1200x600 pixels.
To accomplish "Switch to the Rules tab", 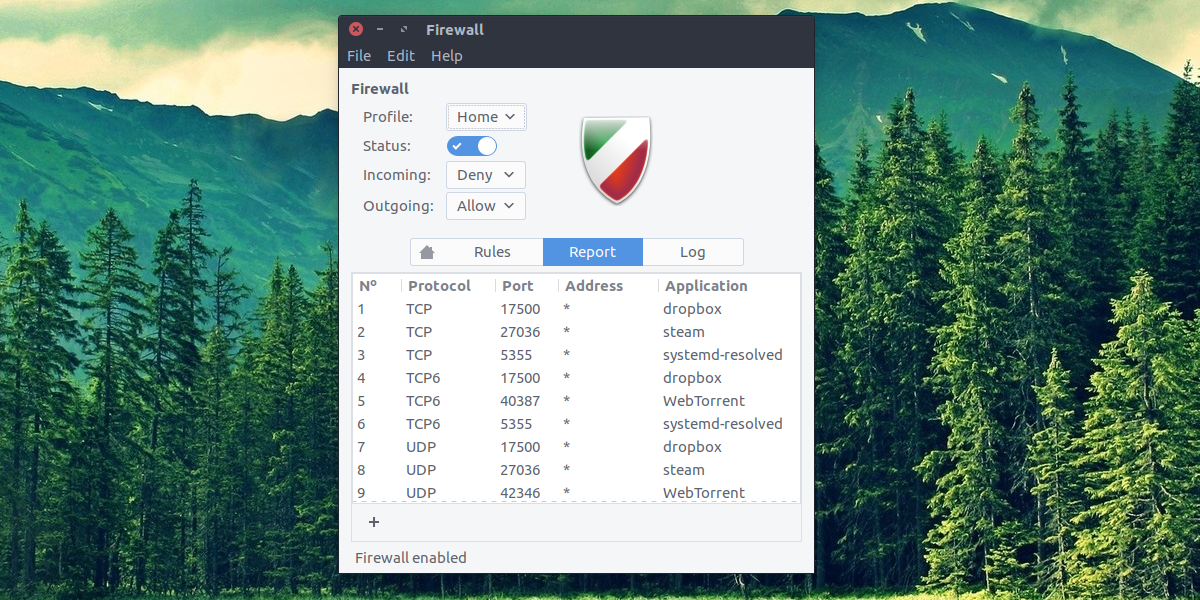I will pyautogui.click(x=492, y=252).
